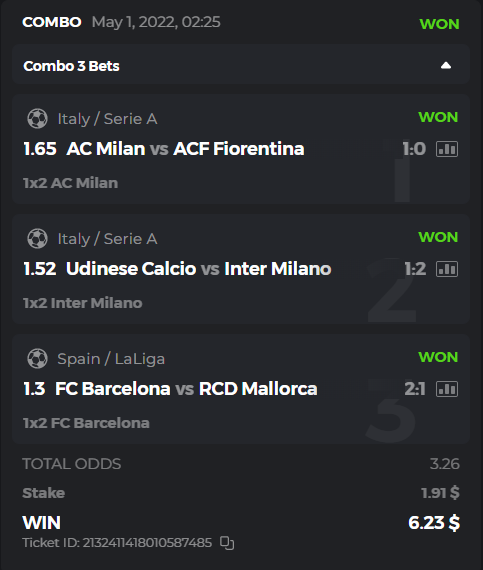Click the COMBO label at top
Image resolution: width=483 pixels, height=570 pixels.
52,22
